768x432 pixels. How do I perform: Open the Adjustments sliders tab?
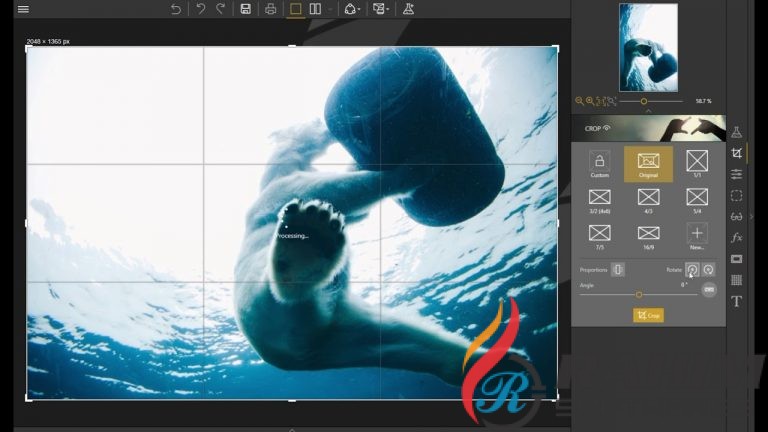point(736,174)
